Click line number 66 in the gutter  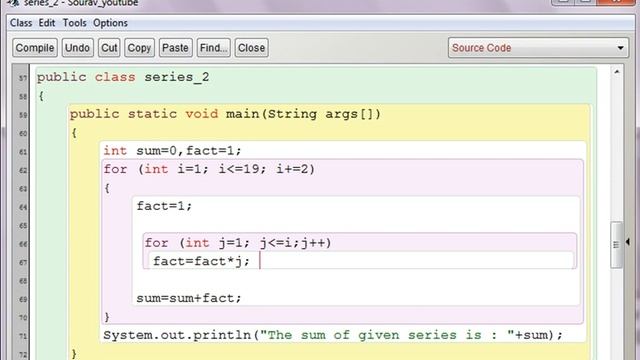coord(23,244)
